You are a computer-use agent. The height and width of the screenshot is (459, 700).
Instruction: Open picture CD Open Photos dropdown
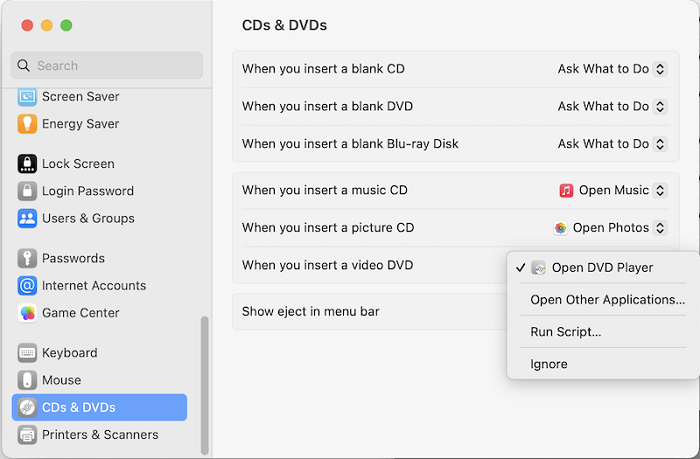[x=609, y=228]
